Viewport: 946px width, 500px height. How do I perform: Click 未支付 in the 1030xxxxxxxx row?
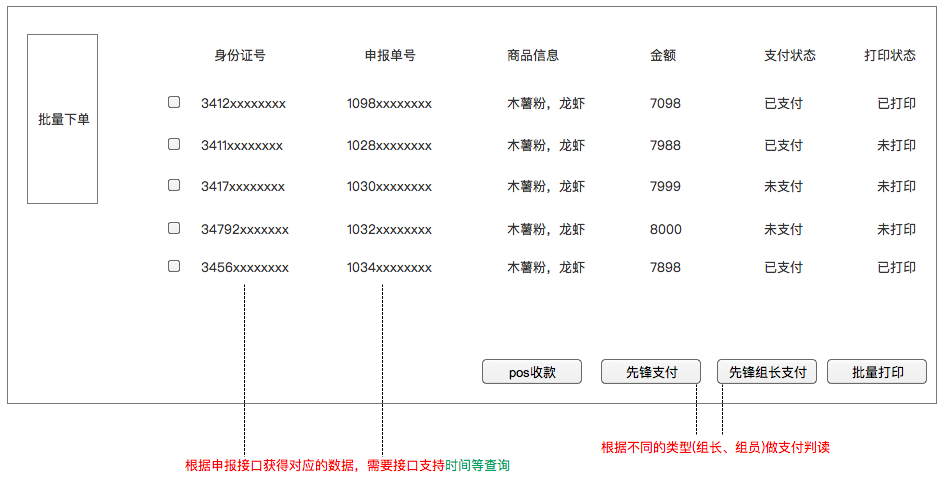pyautogui.click(x=783, y=186)
